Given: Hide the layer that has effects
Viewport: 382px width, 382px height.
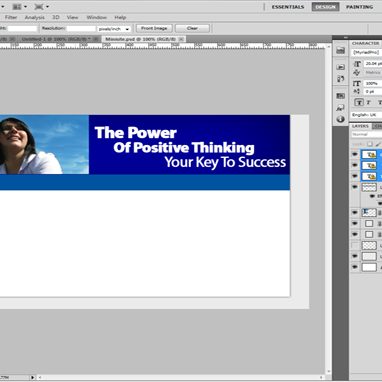Looking at the screenshot, I should 355,187.
